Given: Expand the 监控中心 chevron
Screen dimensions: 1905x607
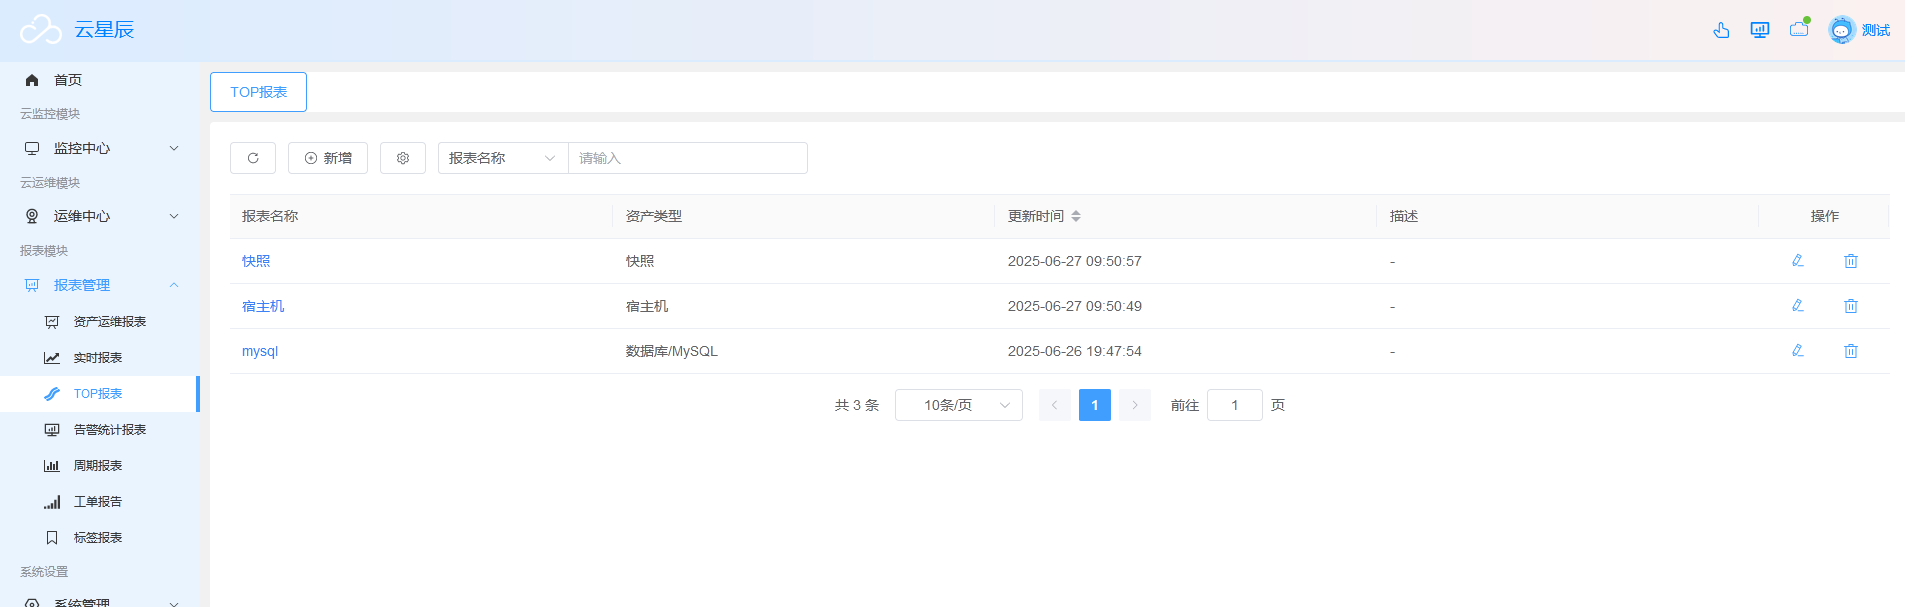Looking at the screenshot, I should 174,148.
